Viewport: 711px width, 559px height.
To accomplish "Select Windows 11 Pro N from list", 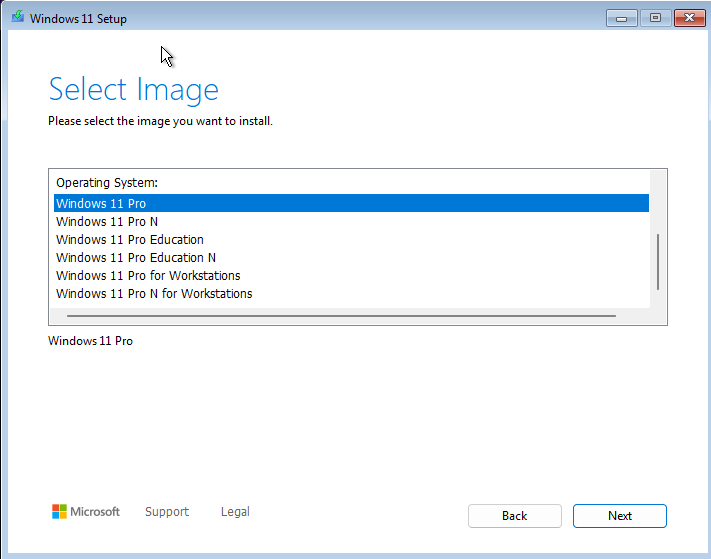I will (107, 222).
